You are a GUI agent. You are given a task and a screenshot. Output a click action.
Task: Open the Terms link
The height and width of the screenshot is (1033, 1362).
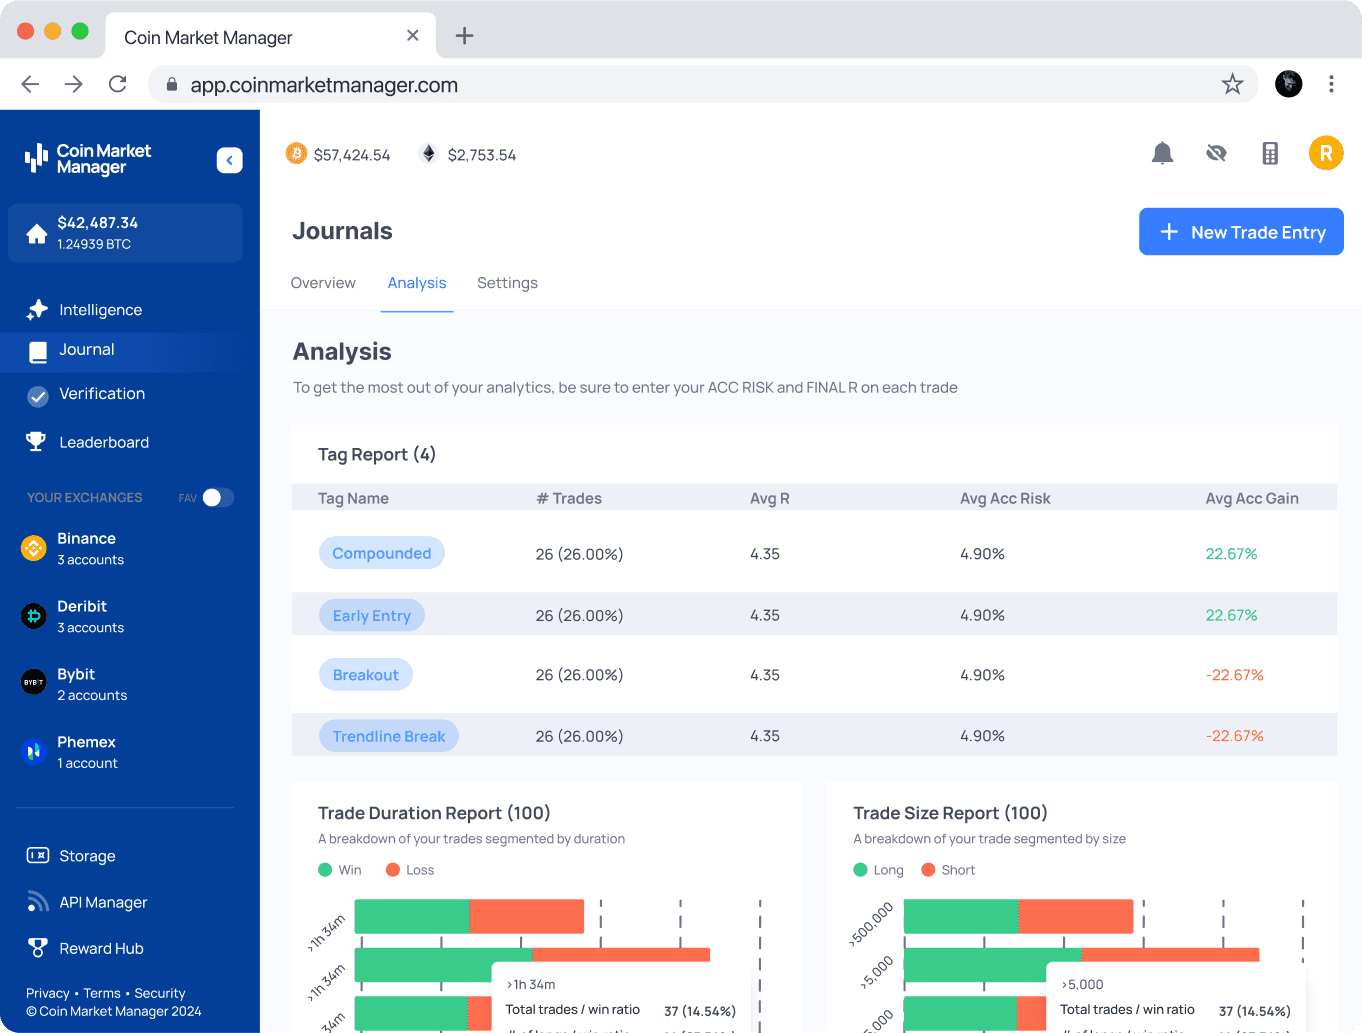[x=102, y=993]
